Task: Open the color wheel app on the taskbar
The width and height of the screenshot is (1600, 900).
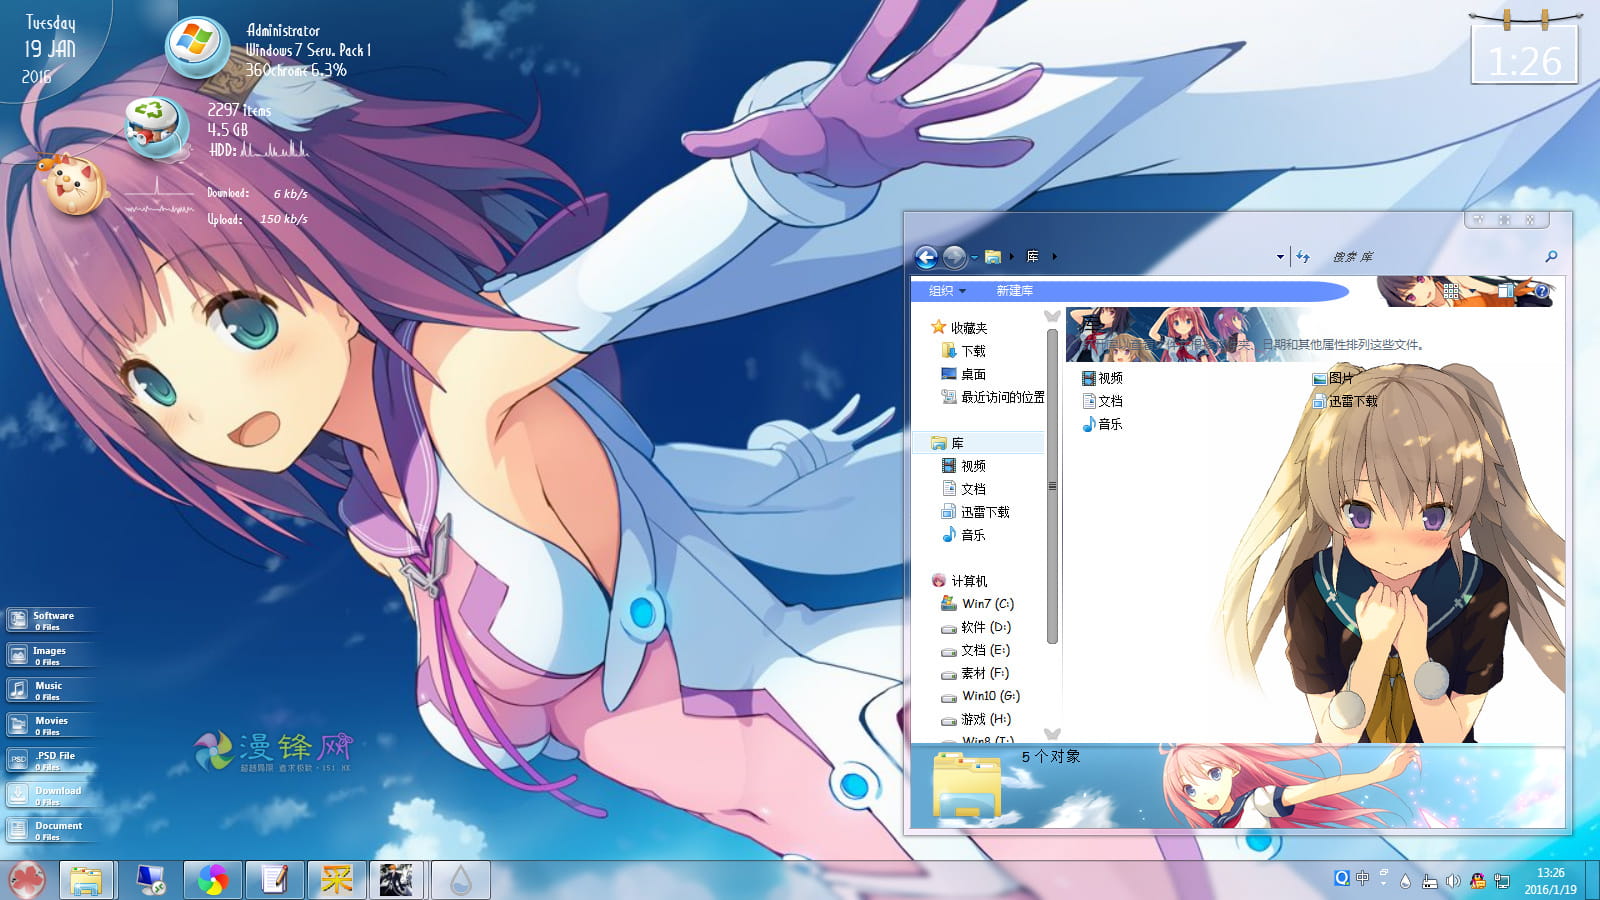Action: (x=213, y=880)
